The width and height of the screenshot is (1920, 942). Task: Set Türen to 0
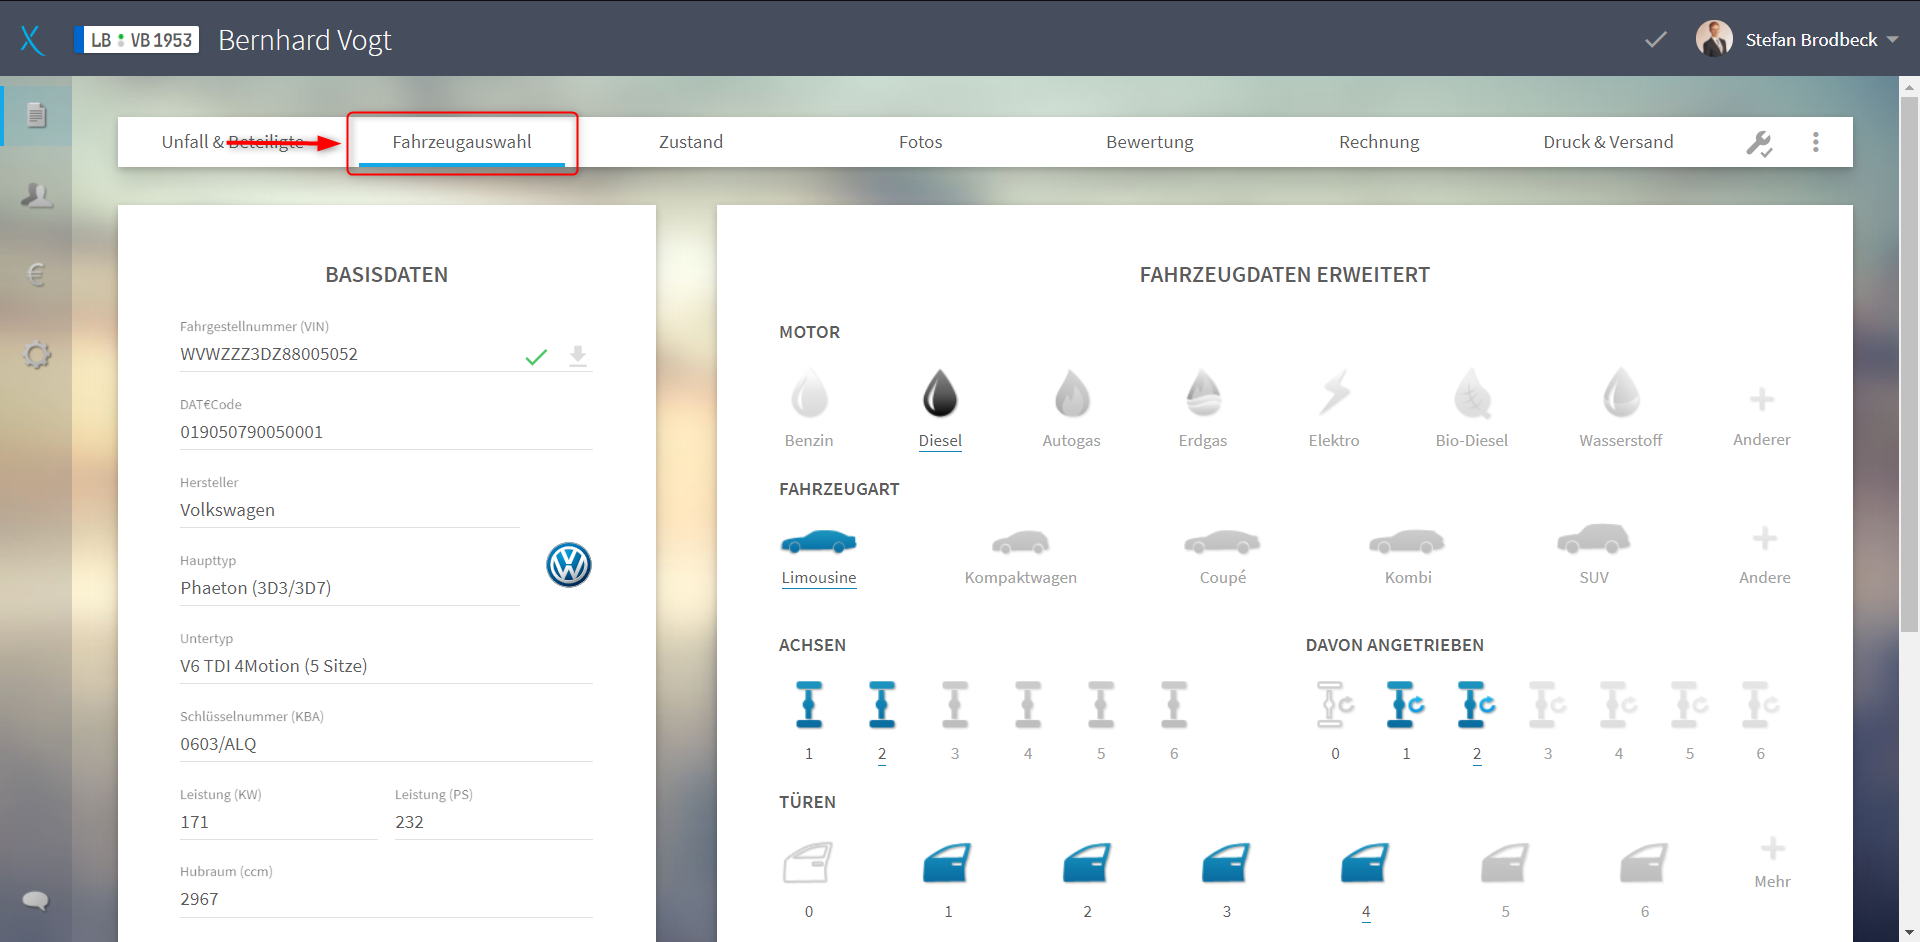coord(809,880)
